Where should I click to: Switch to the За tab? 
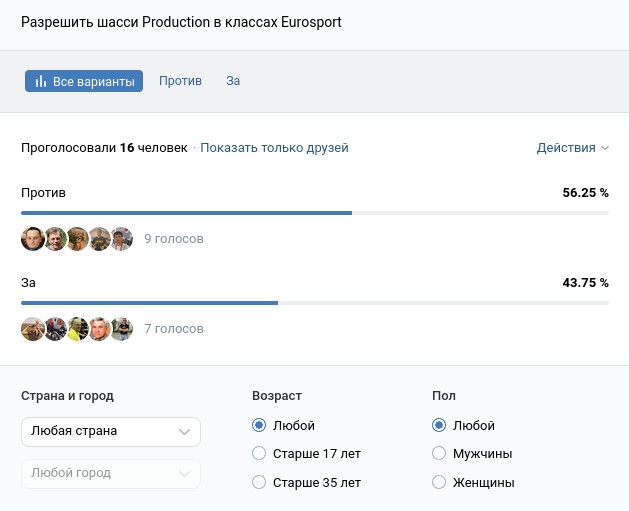pyautogui.click(x=233, y=81)
